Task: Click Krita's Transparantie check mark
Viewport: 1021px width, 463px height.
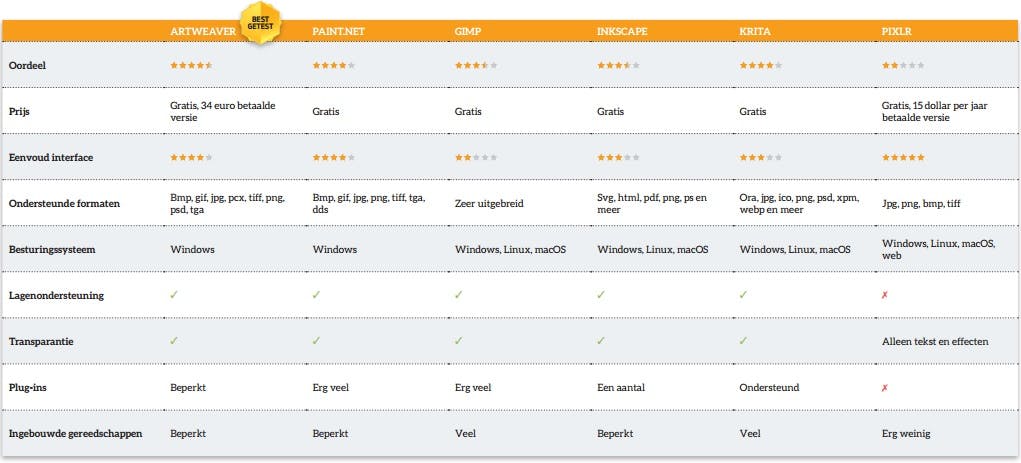Action: (743, 341)
